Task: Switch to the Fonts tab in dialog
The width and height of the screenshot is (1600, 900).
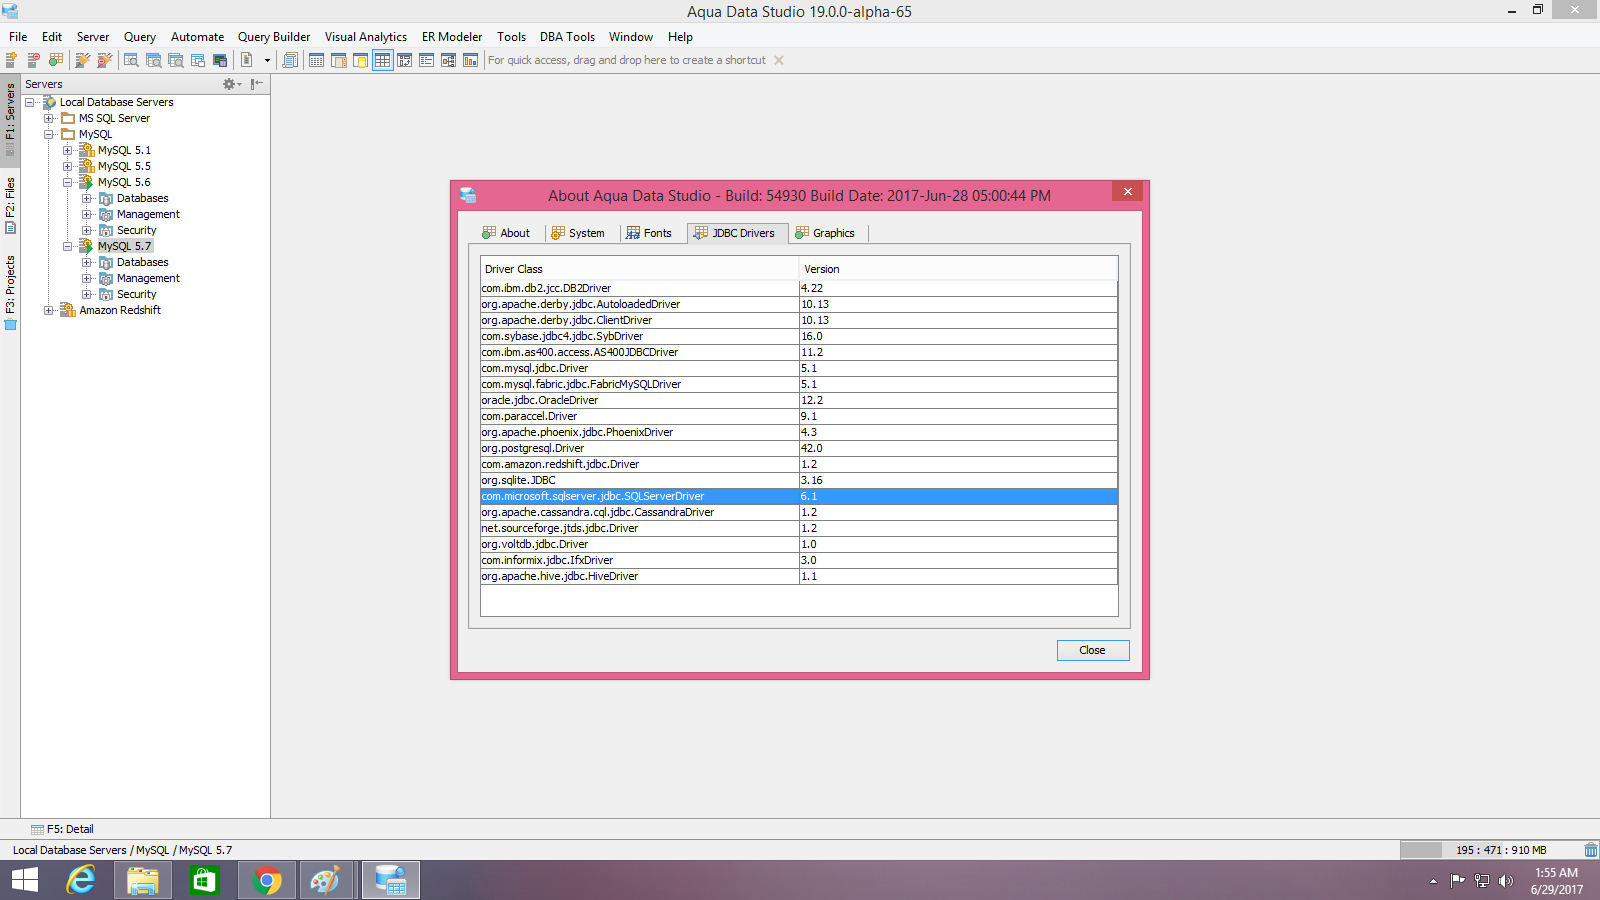Action: coord(649,233)
